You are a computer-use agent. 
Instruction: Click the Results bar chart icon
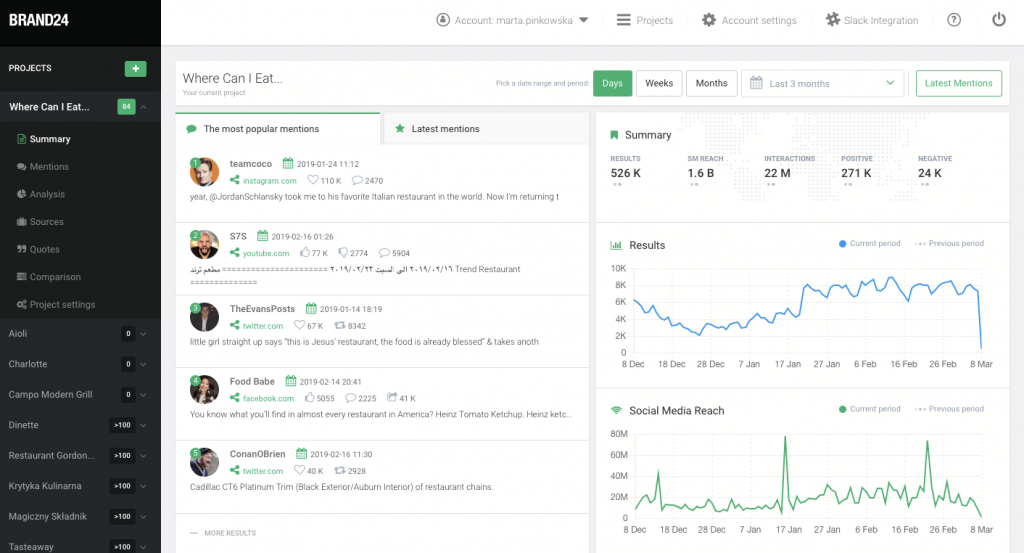click(616, 245)
